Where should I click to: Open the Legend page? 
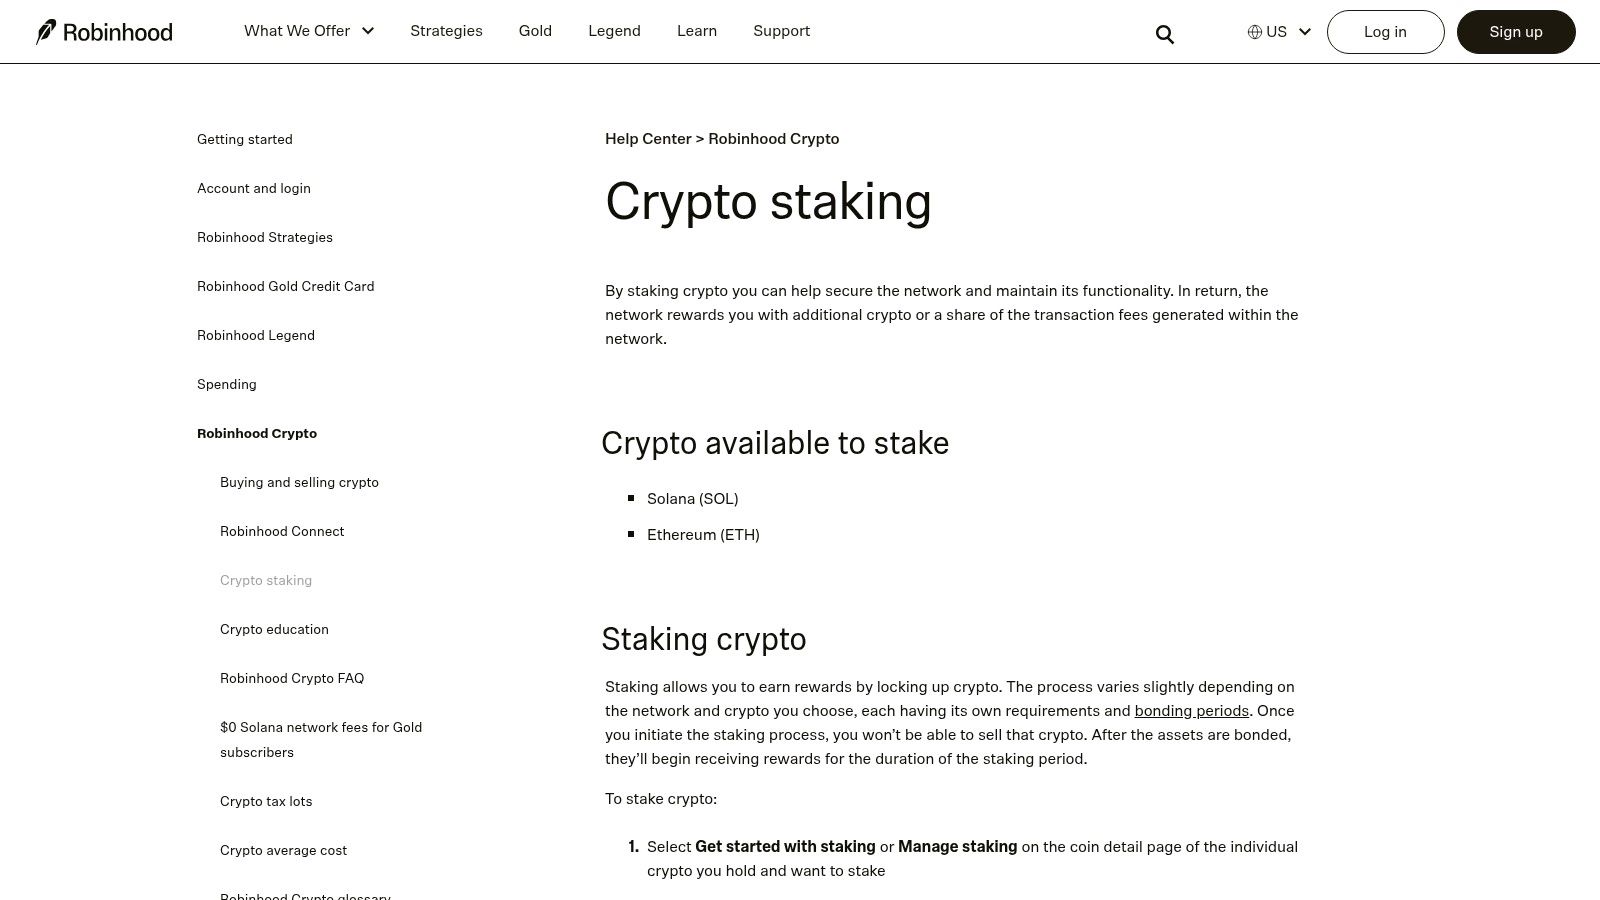(614, 31)
